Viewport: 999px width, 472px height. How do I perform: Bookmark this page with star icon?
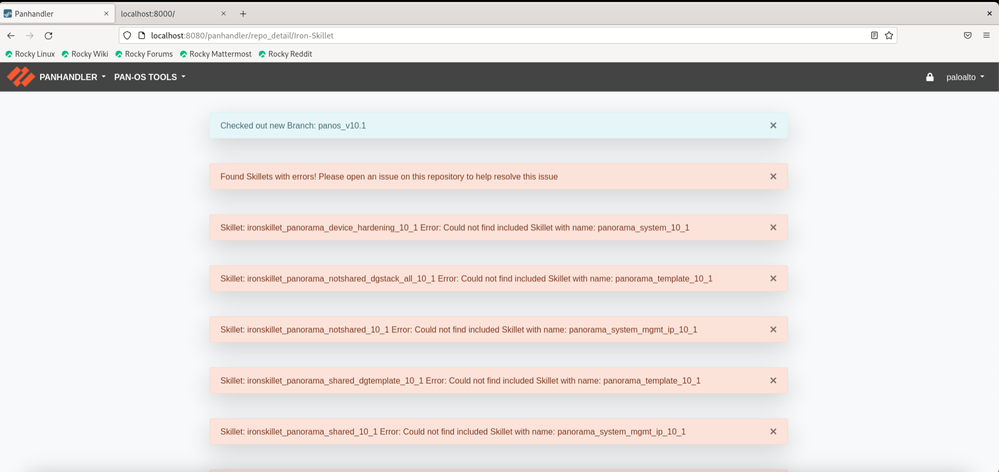[x=889, y=35]
